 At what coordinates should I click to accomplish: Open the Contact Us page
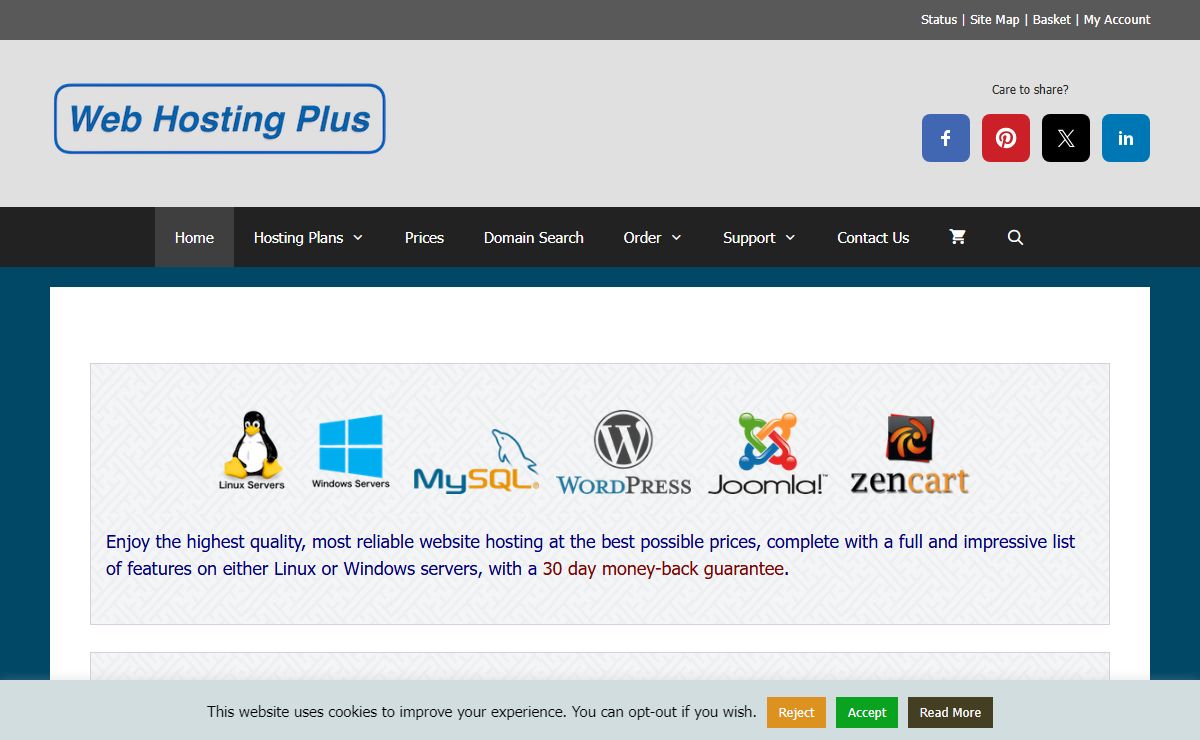click(x=873, y=237)
